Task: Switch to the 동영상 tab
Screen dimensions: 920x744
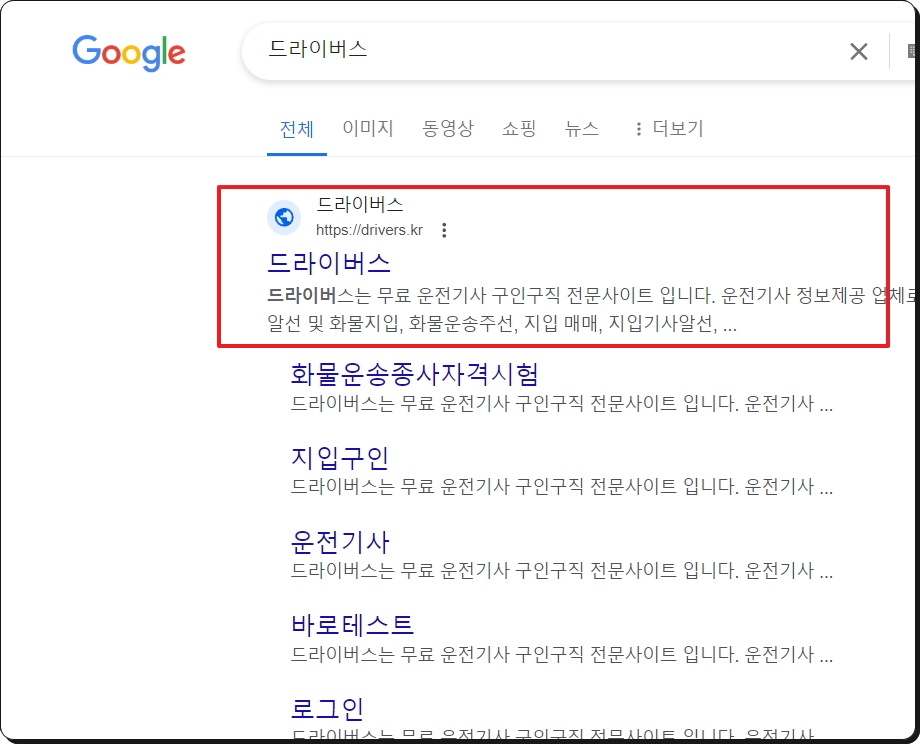Action: pos(448,128)
